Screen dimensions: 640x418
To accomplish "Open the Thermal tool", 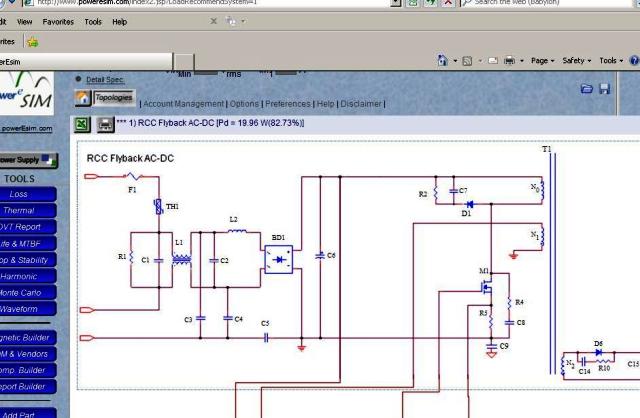I will pyautogui.click(x=28, y=211).
